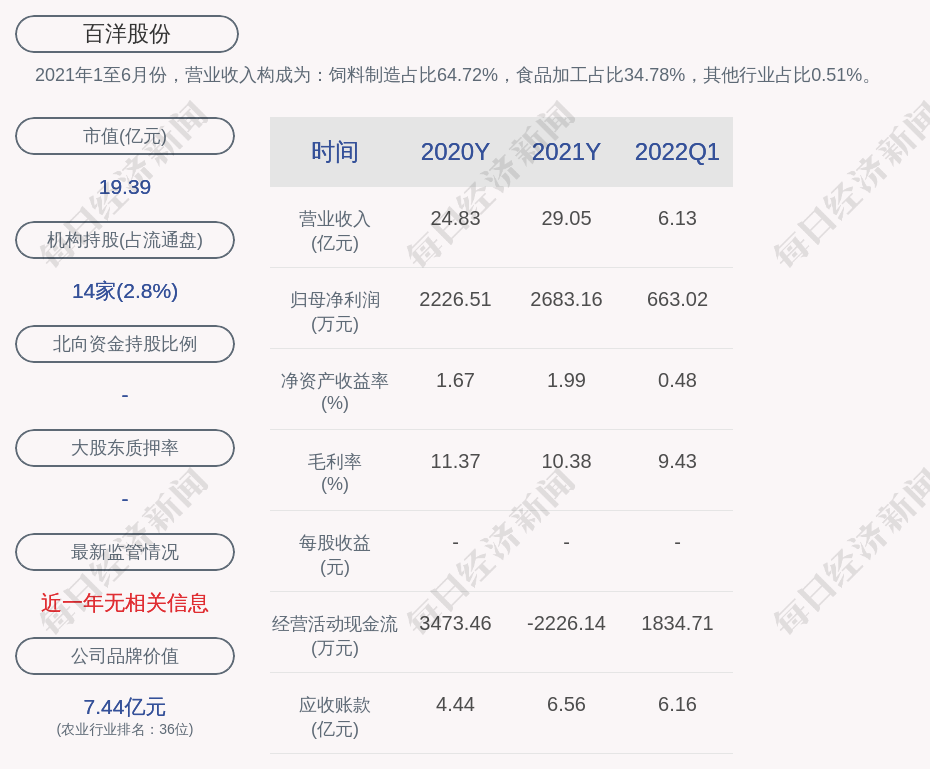Select the 应收账款 2022Q1 value 6.16
930x769 pixels.
tap(677, 704)
